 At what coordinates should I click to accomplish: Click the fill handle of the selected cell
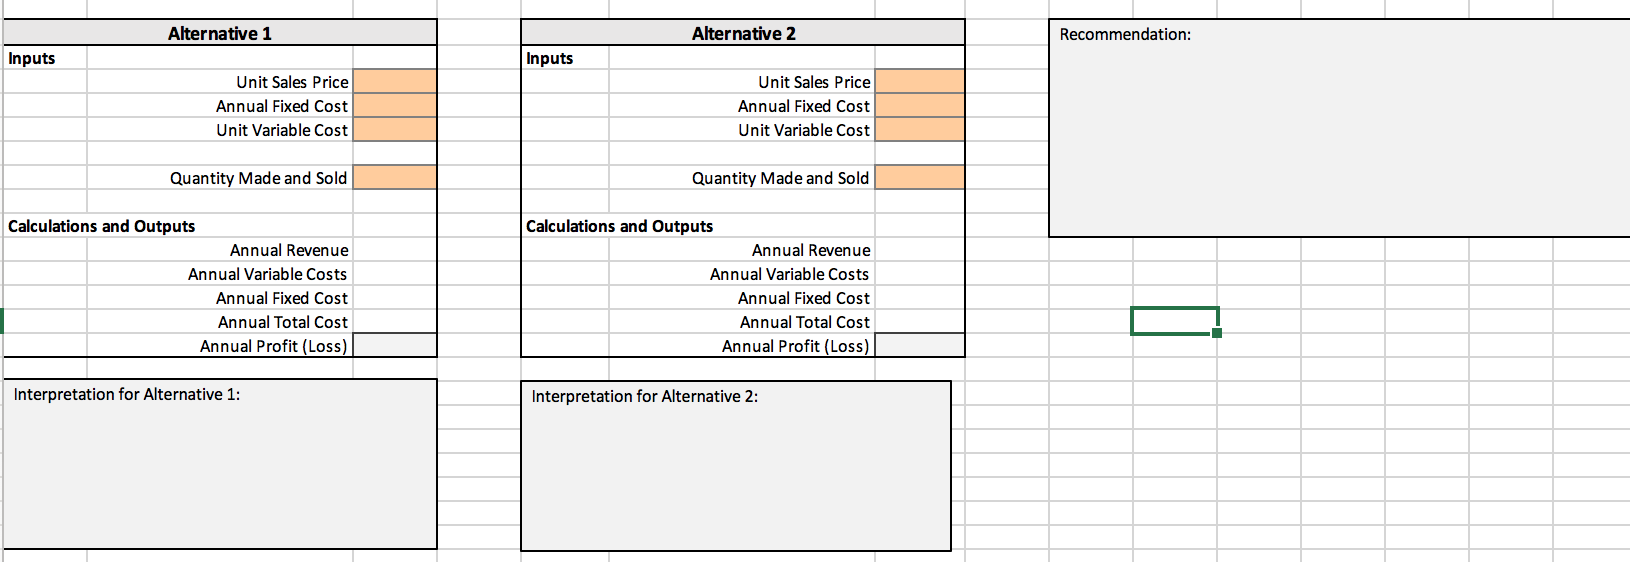coord(1216,333)
